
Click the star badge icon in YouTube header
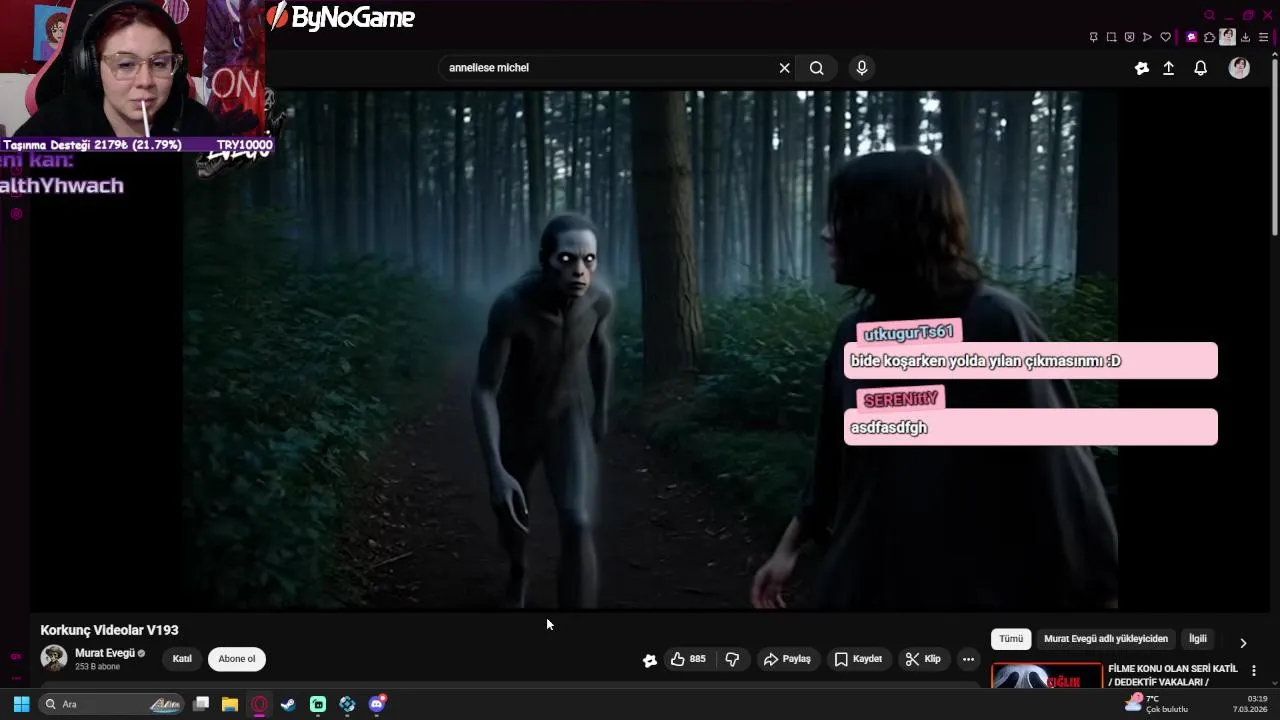(x=1142, y=68)
